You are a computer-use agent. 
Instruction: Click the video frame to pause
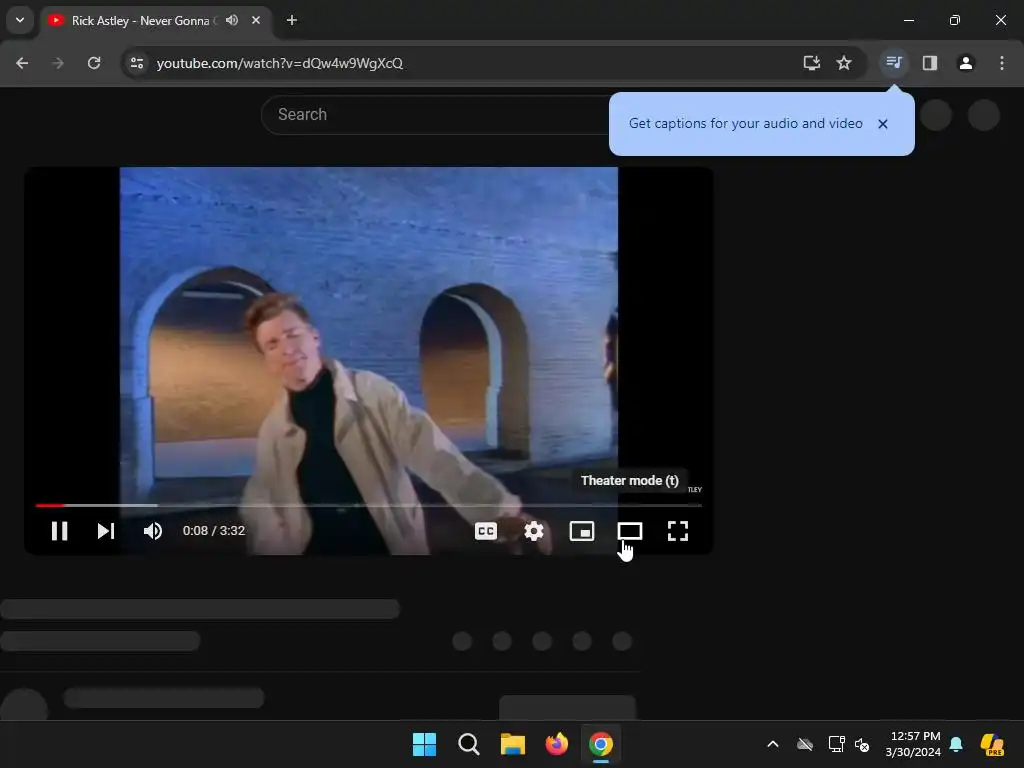pos(368,333)
